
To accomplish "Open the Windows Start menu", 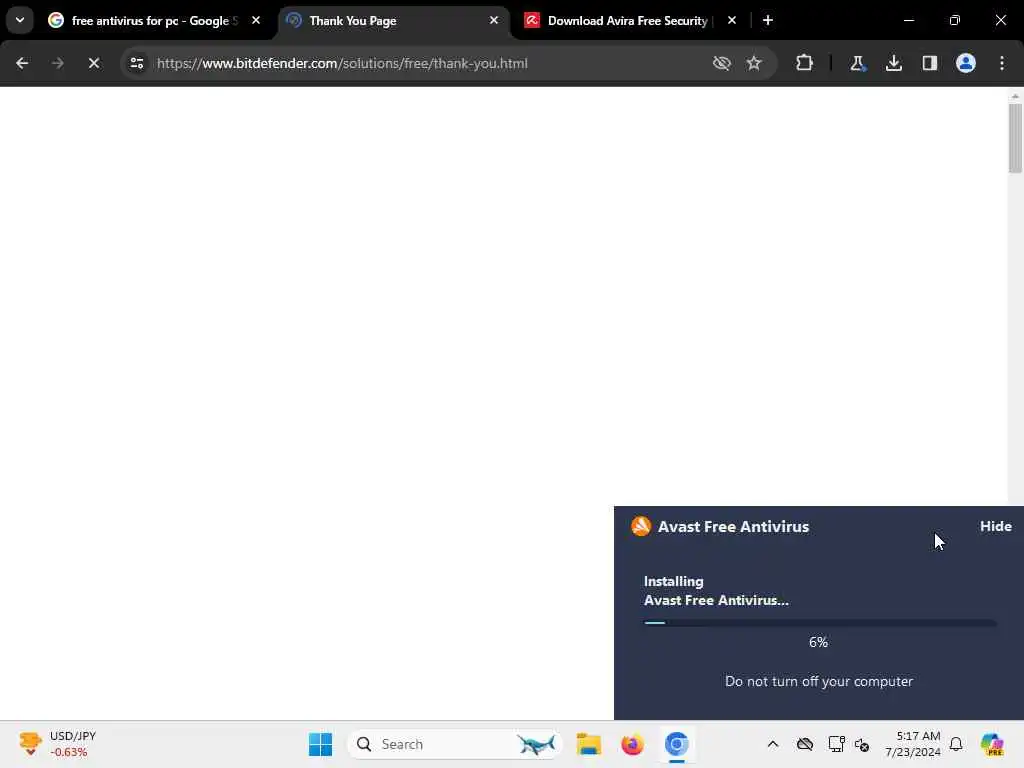I will pyautogui.click(x=320, y=744).
